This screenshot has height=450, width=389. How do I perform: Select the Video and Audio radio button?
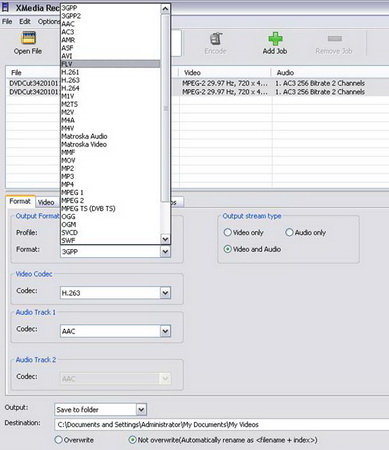[x=227, y=249]
